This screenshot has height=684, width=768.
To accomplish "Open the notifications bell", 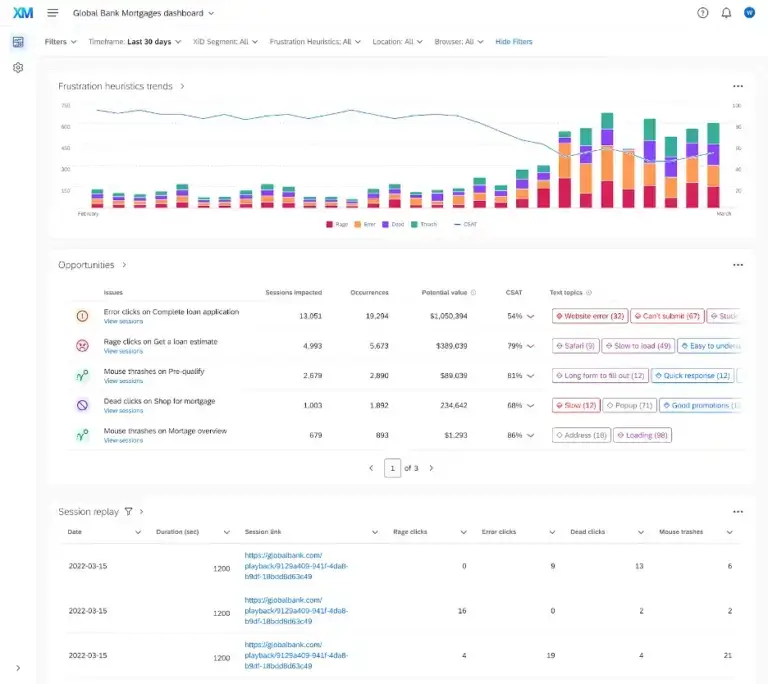I will point(726,13).
